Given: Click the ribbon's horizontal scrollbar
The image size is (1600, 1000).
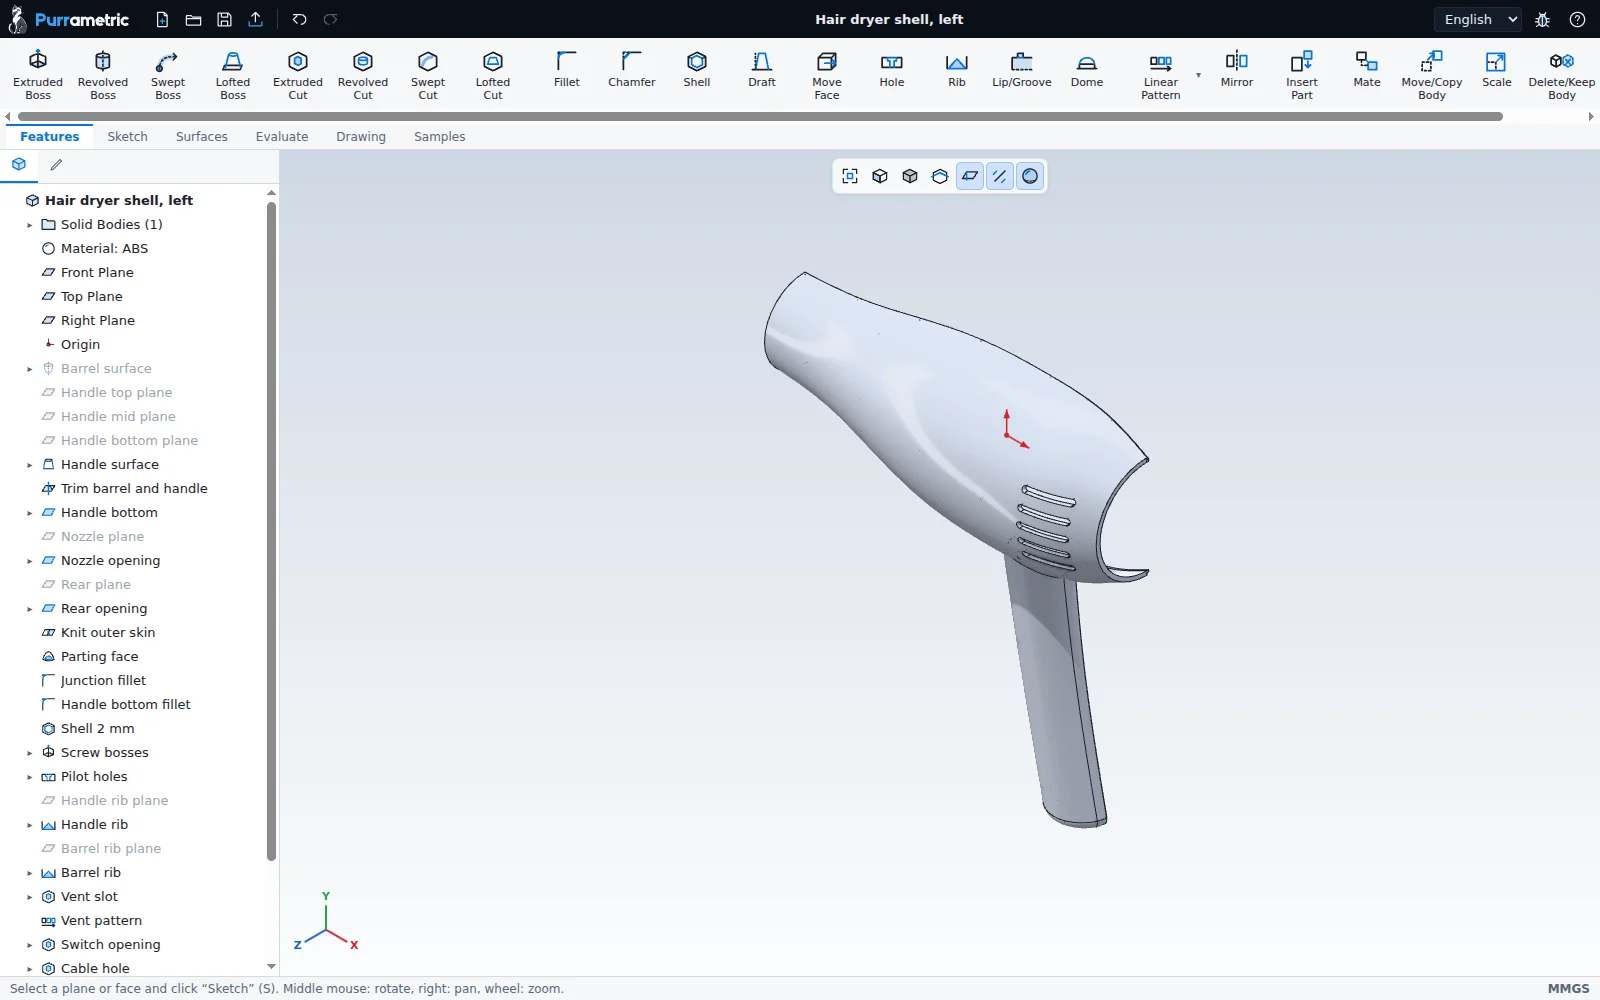Looking at the screenshot, I should [x=760, y=116].
